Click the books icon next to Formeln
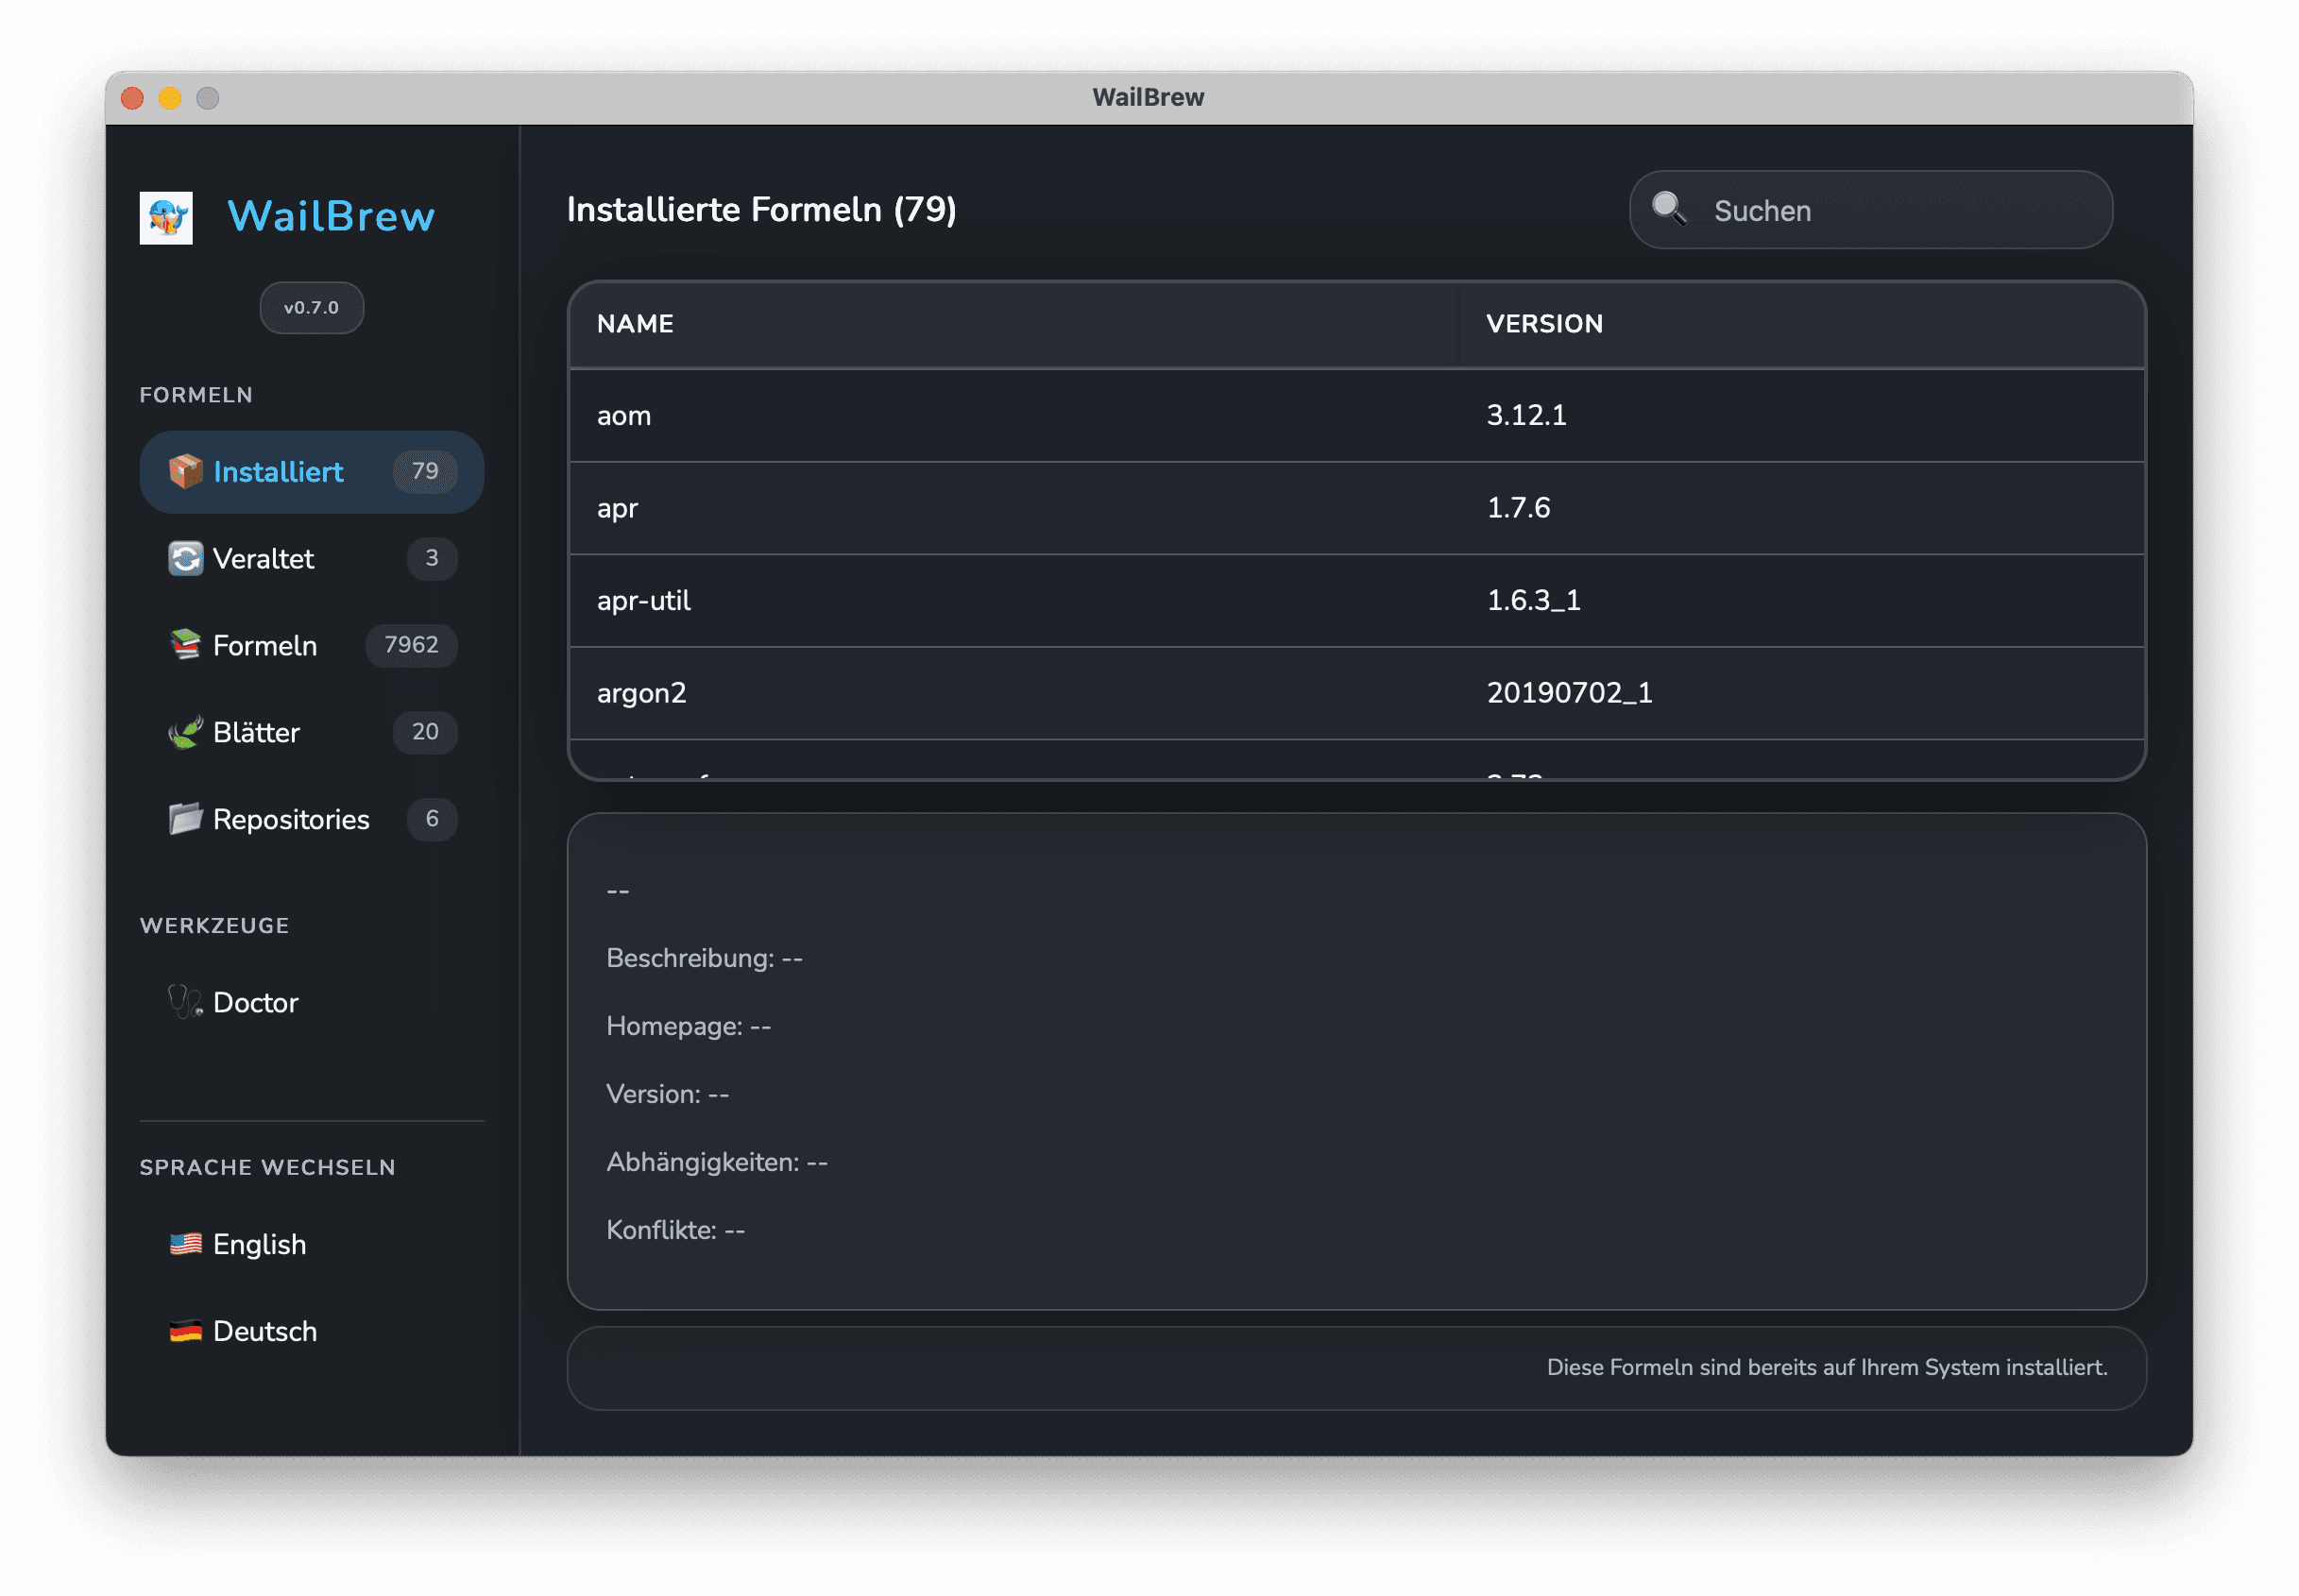Viewport: 2299px width, 1596px height. [185, 645]
